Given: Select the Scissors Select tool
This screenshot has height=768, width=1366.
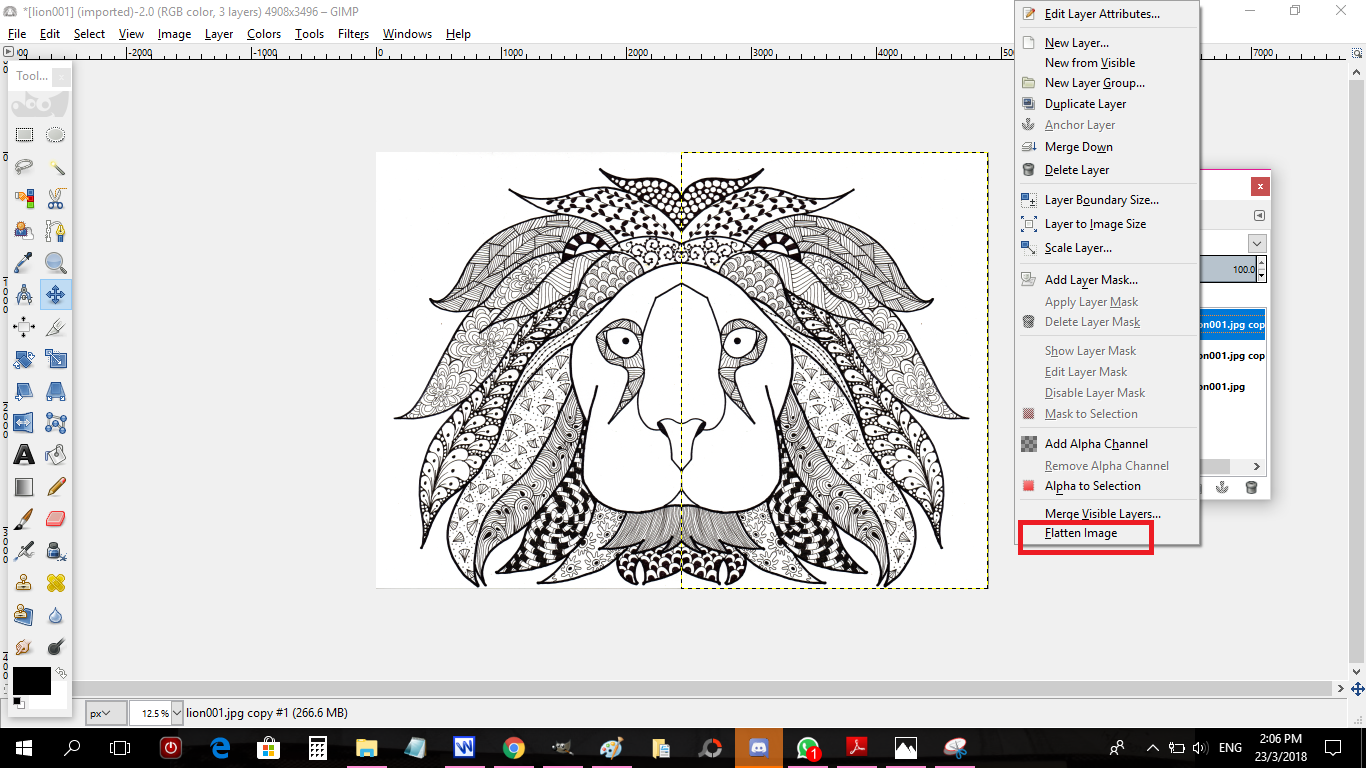Looking at the screenshot, I should click(x=56, y=199).
